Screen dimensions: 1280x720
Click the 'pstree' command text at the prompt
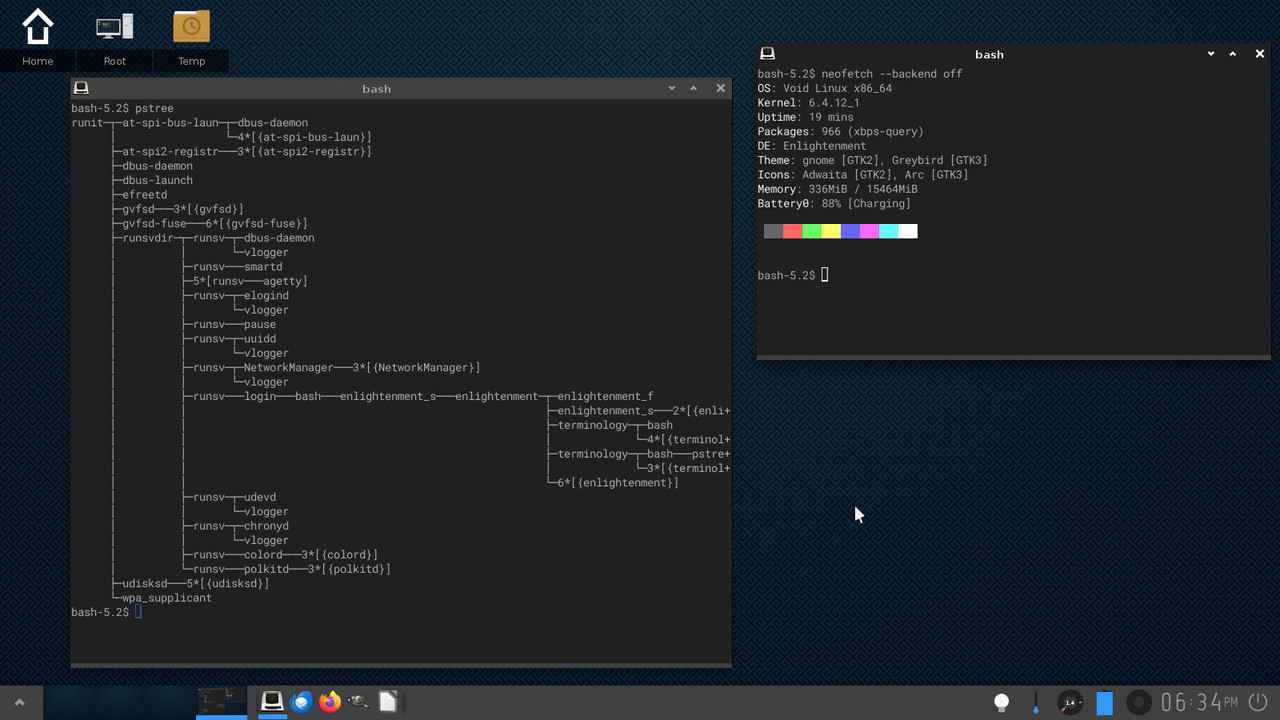click(154, 108)
